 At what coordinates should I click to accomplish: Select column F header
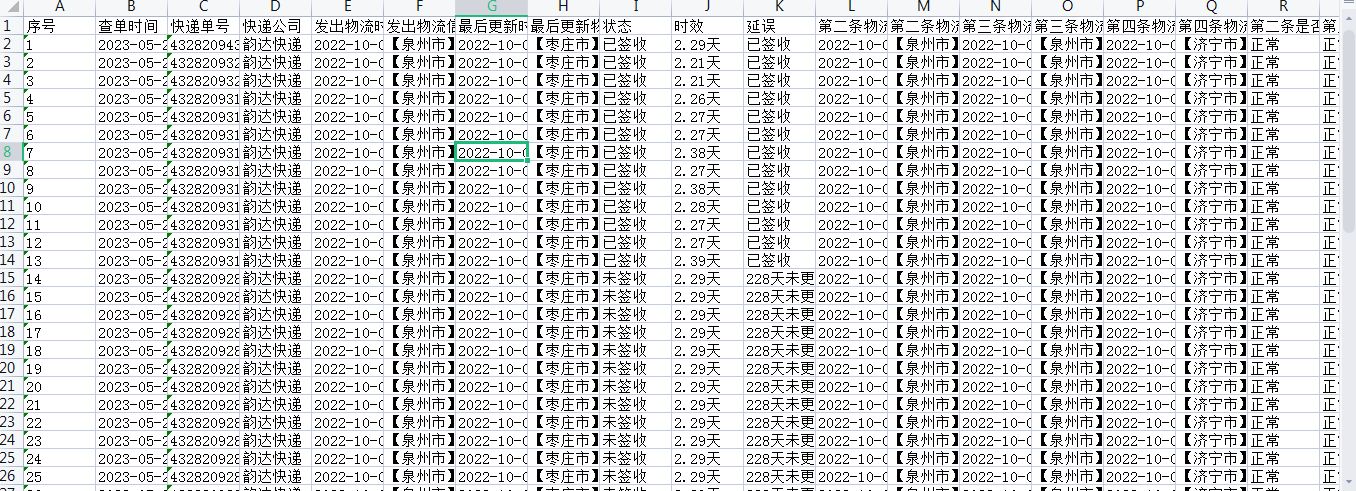pyautogui.click(x=420, y=7)
